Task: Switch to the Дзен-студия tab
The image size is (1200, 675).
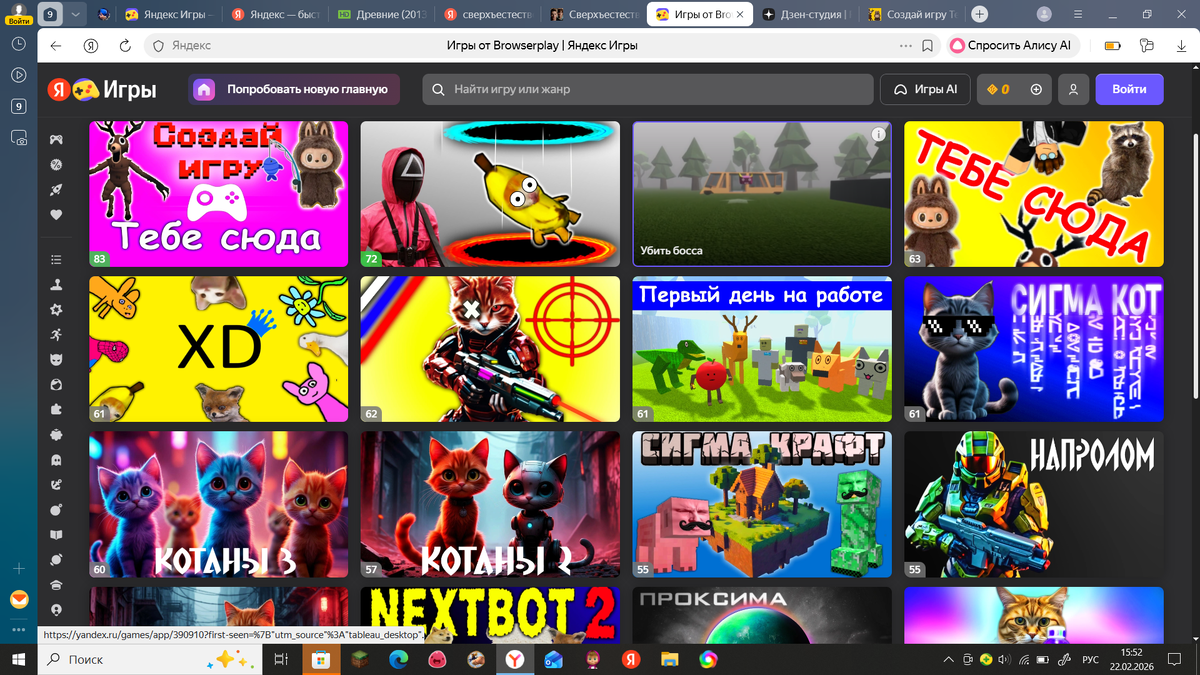Action: [x=805, y=15]
